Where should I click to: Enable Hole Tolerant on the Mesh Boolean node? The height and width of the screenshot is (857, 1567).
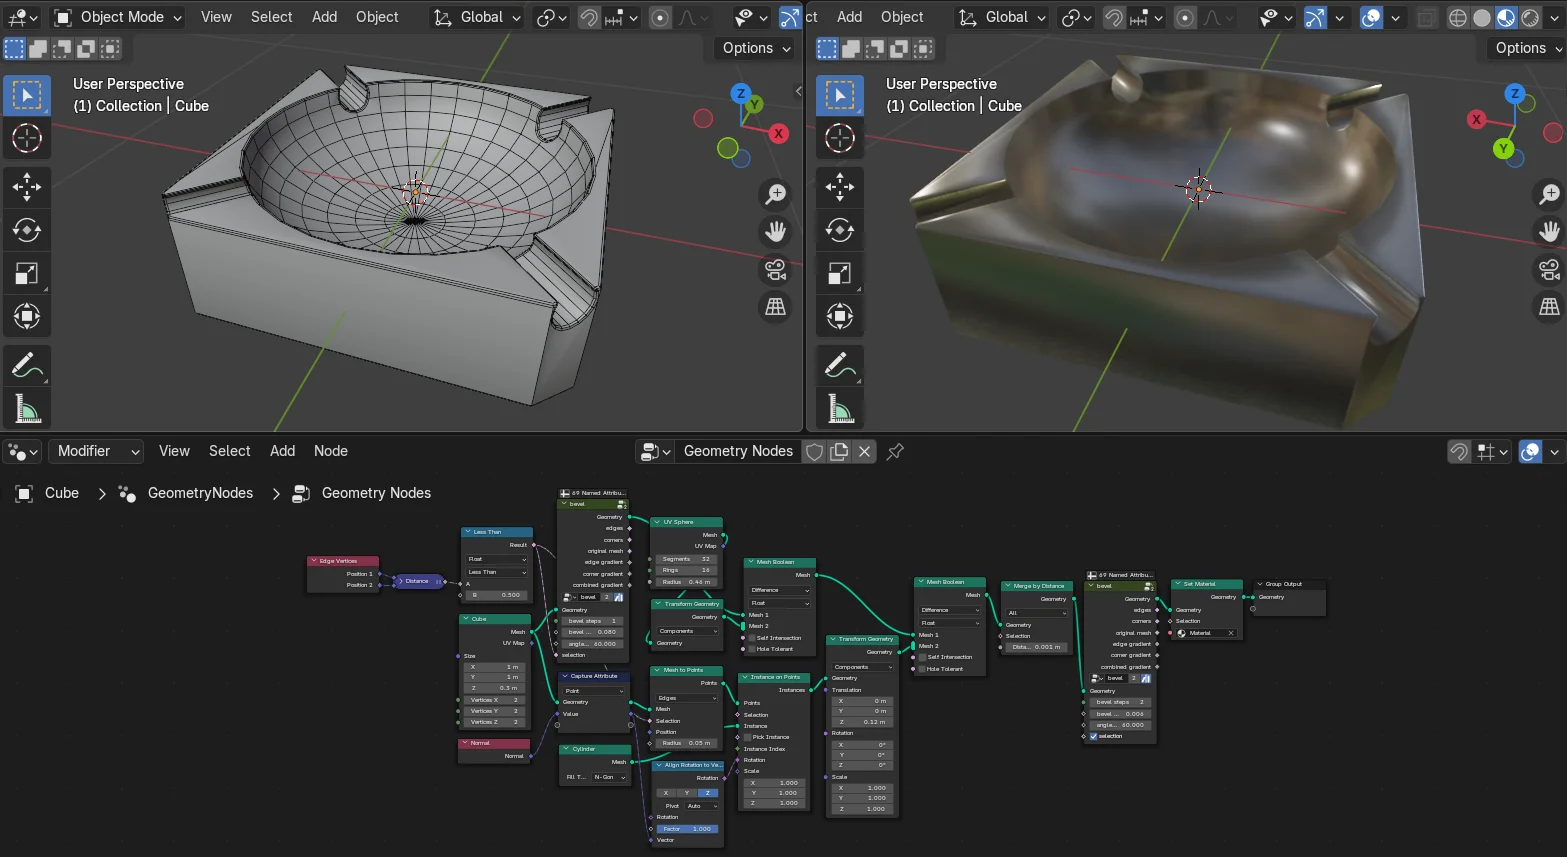(x=752, y=649)
